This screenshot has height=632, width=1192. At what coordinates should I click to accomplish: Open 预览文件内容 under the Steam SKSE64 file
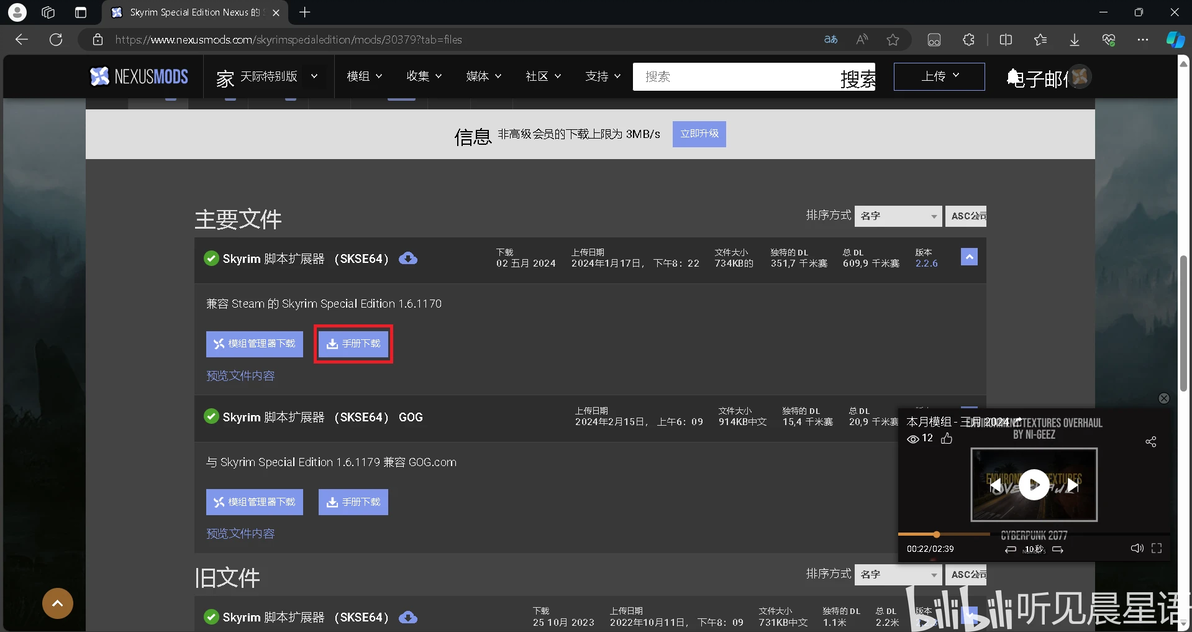(x=240, y=376)
